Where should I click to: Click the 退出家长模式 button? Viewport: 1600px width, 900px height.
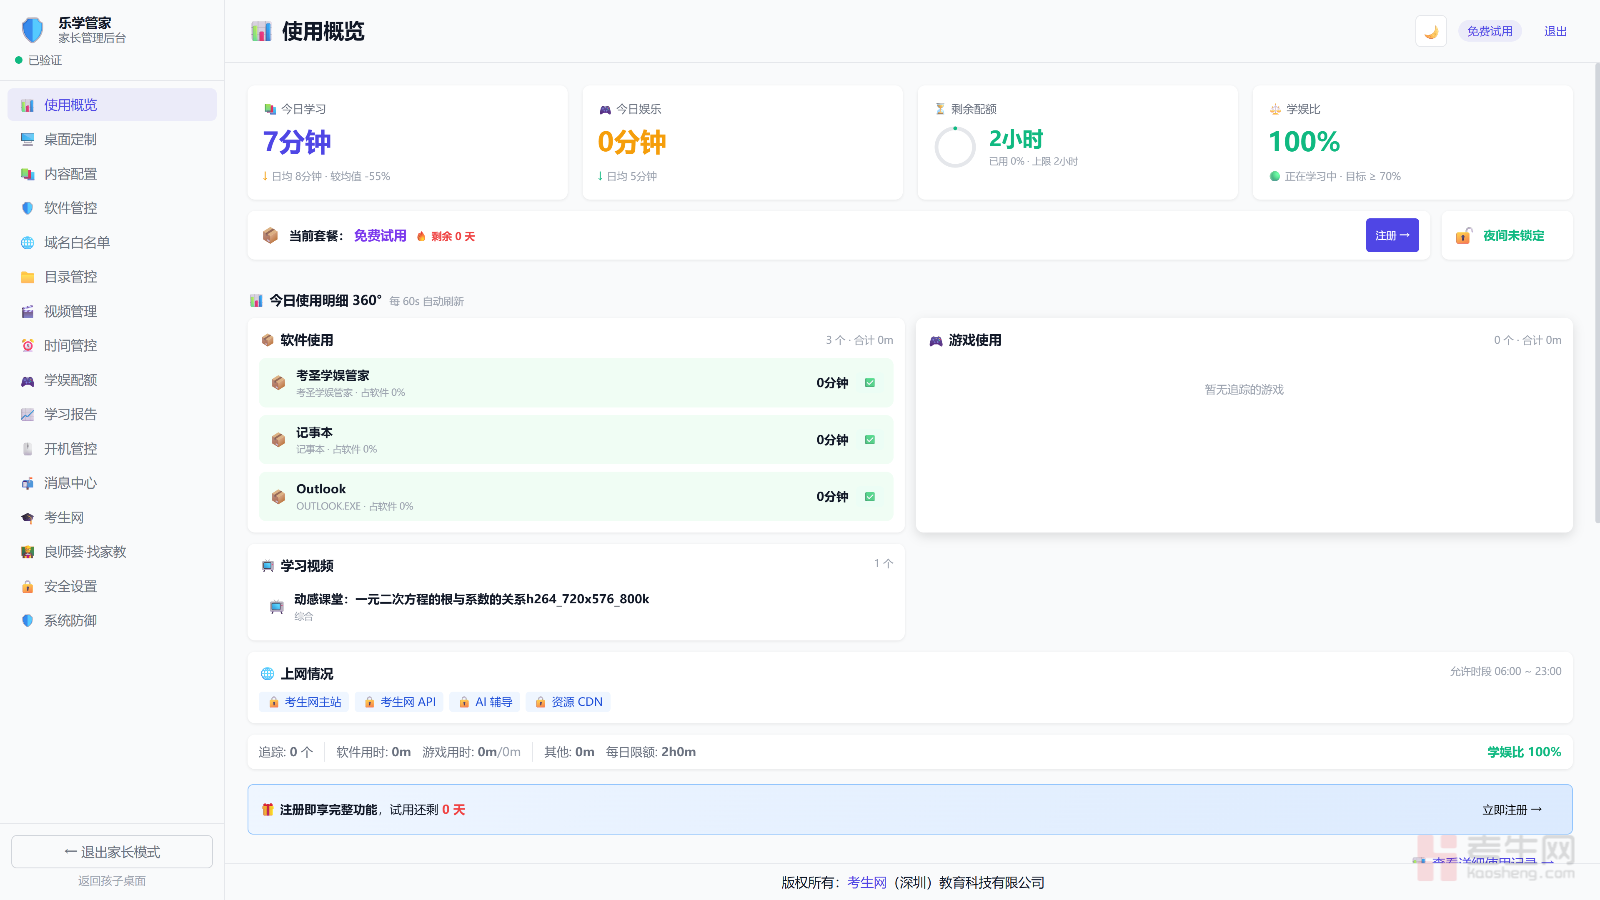point(112,852)
